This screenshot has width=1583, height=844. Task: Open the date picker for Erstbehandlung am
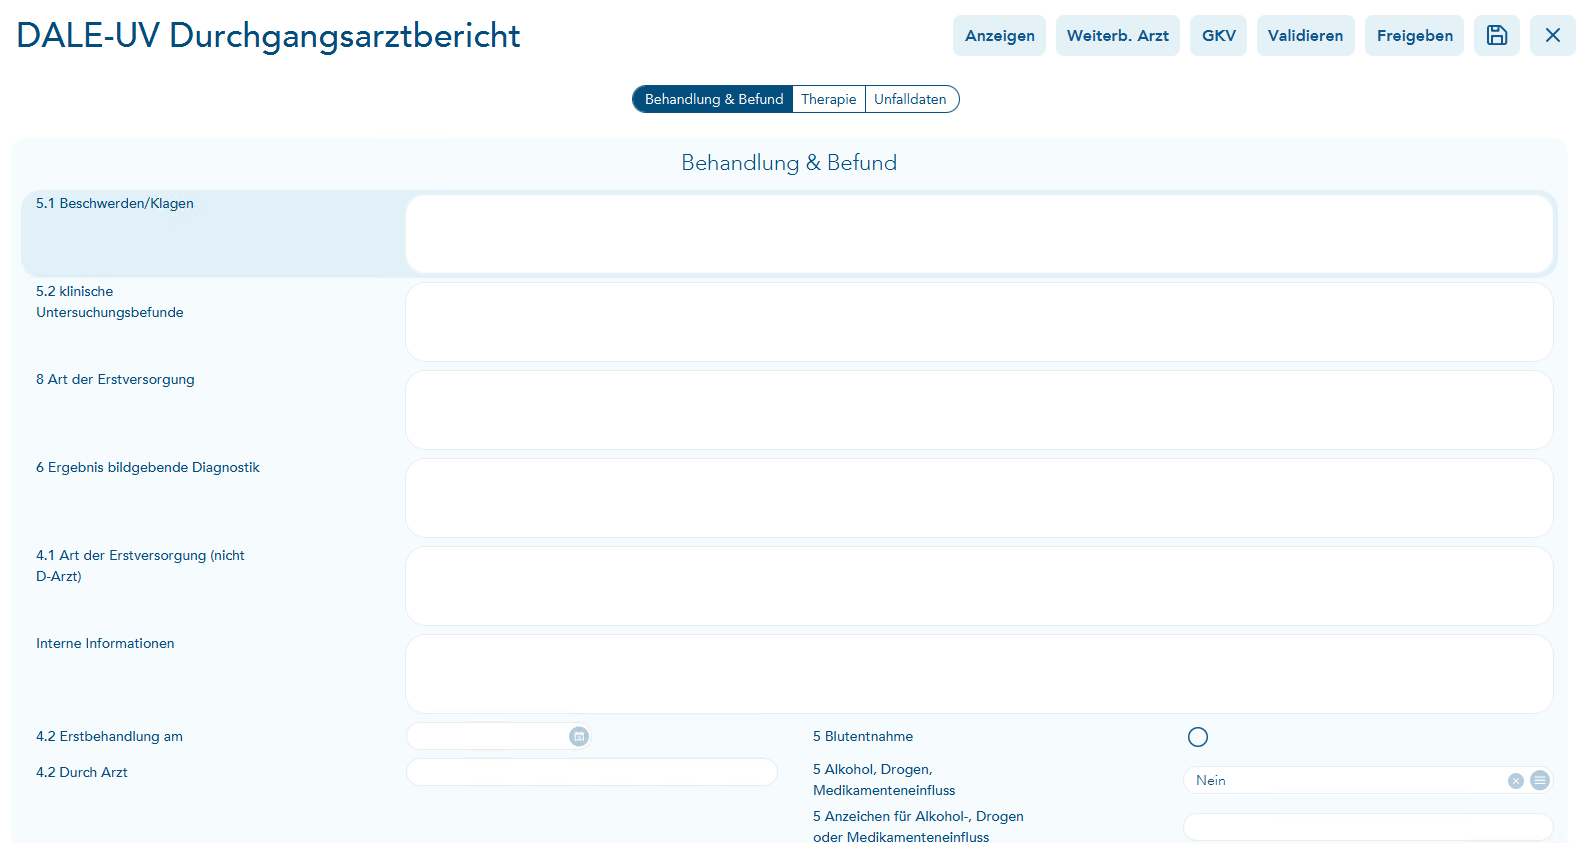pyautogui.click(x=578, y=736)
